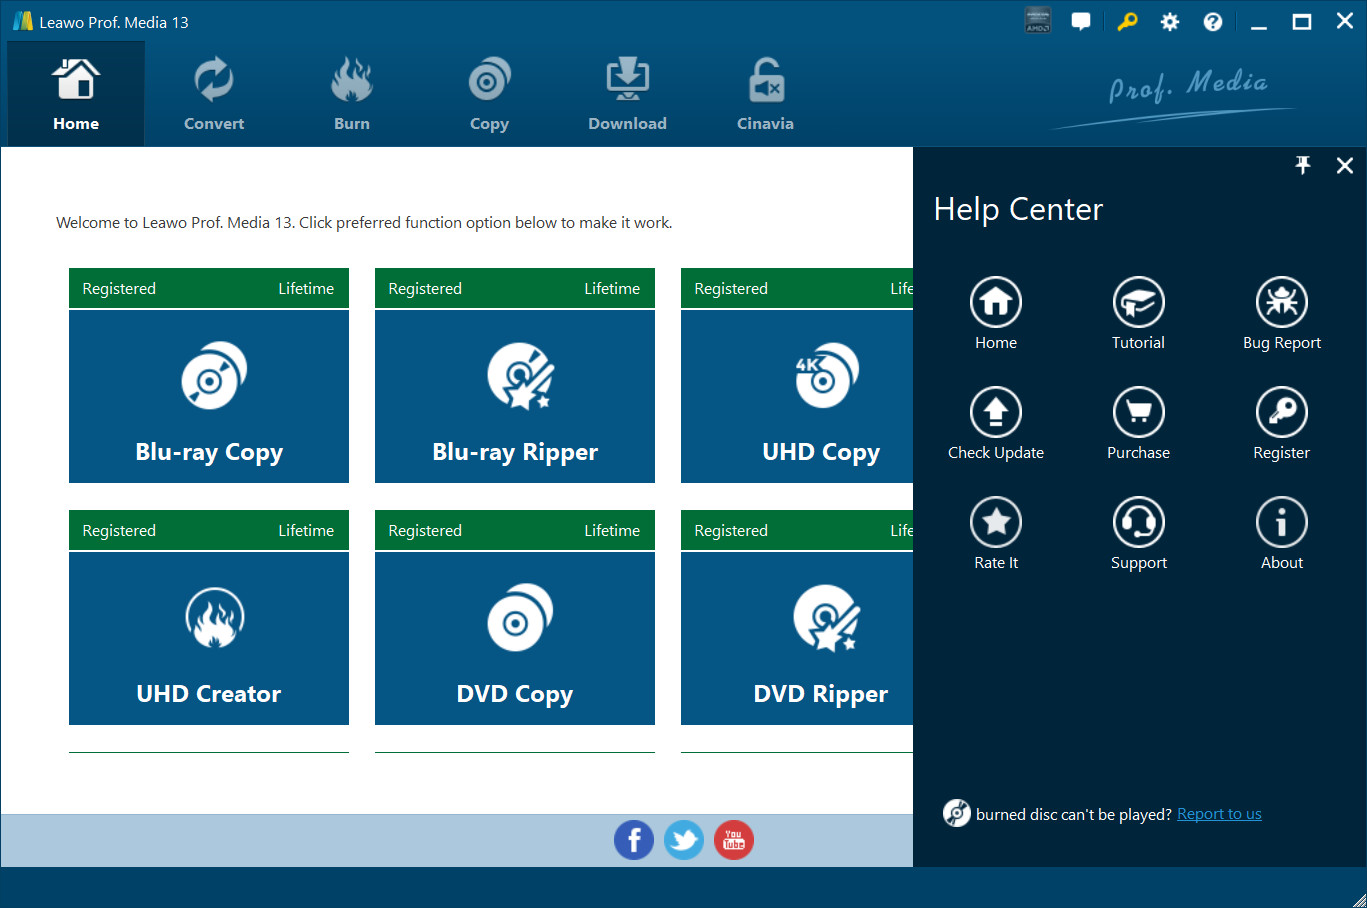Screen dimensions: 1367x908
Task: Open the Cinavia tab
Action: [765, 96]
